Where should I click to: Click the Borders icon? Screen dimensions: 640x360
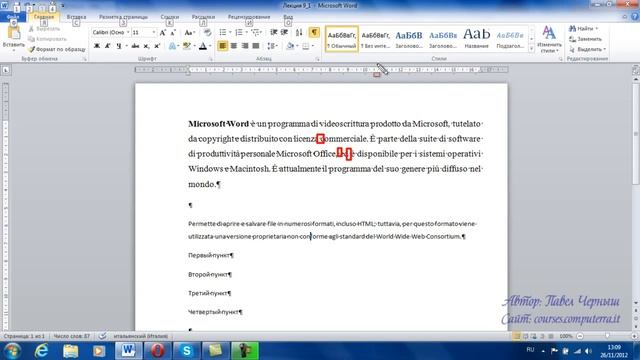click(x=306, y=46)
